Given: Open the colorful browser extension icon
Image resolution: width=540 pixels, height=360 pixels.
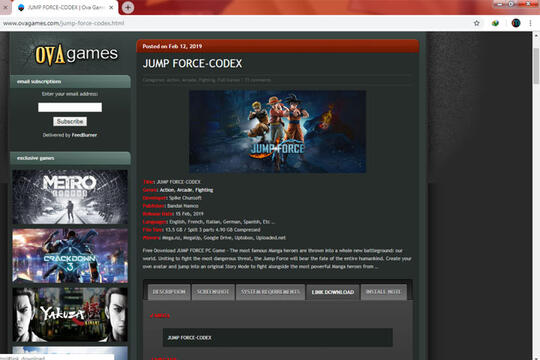Looking at the screenshot, I should 495,23.
